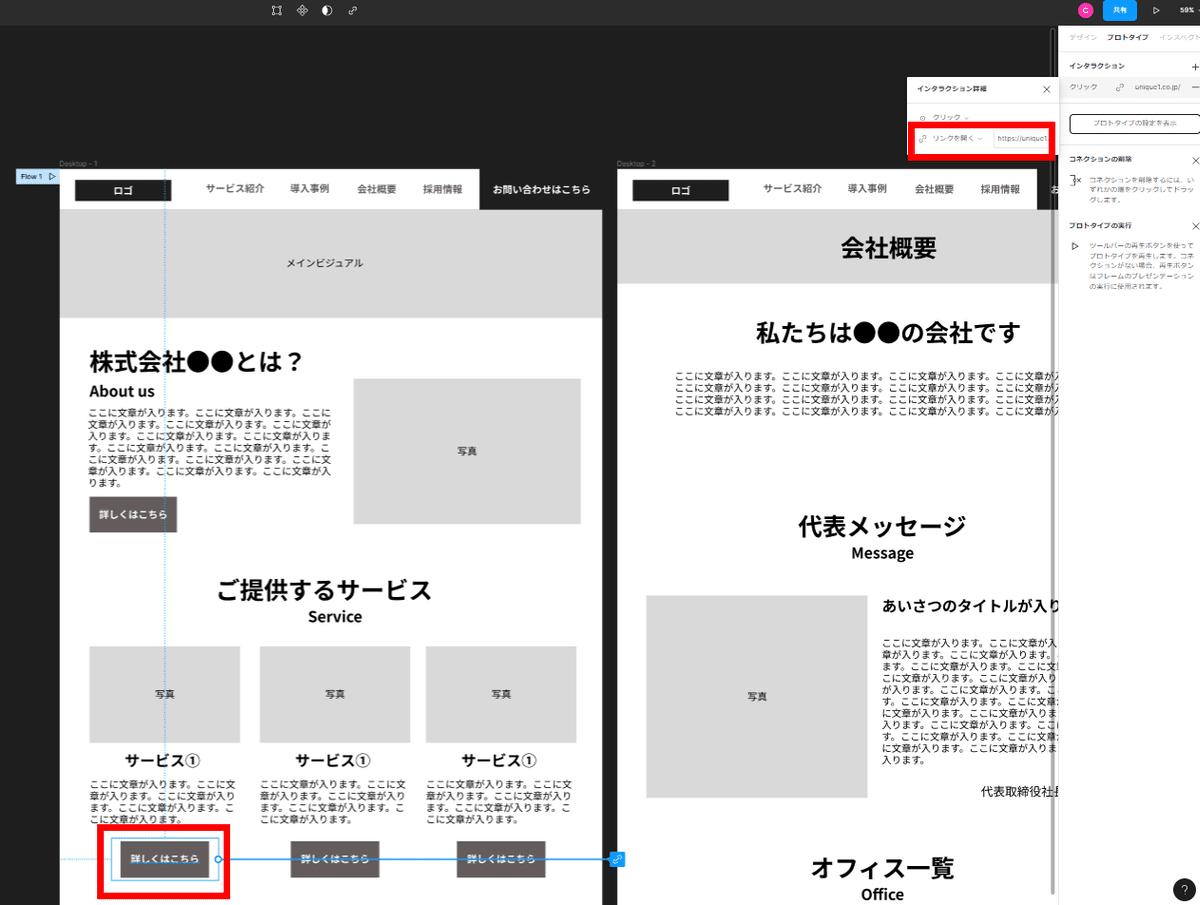Click 採用情報 in Desktop - 1 navigation
The width and height of the screenshot is (1200, 905).
pyautogui.click(x=442, y=189)
